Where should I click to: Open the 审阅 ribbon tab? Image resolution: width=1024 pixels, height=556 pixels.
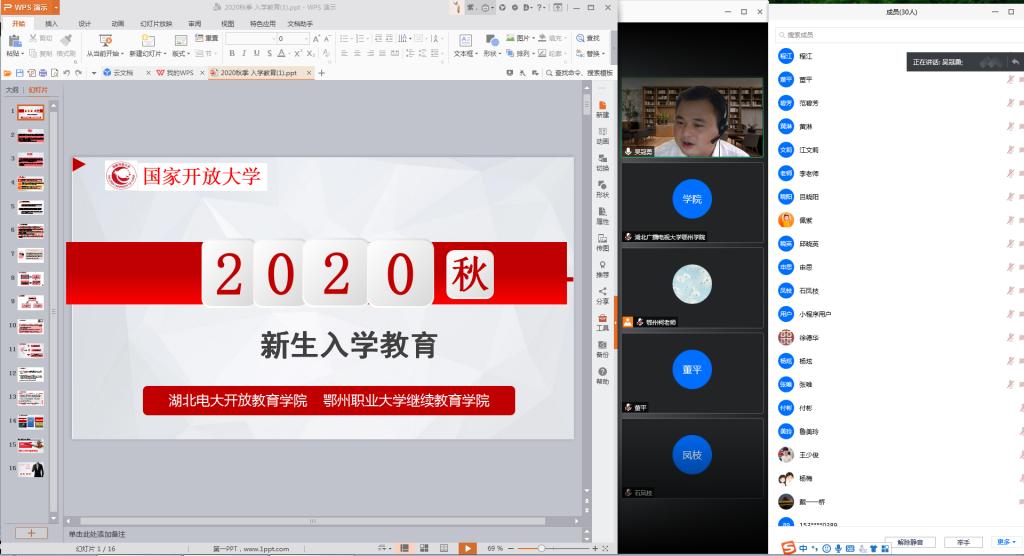194,23
